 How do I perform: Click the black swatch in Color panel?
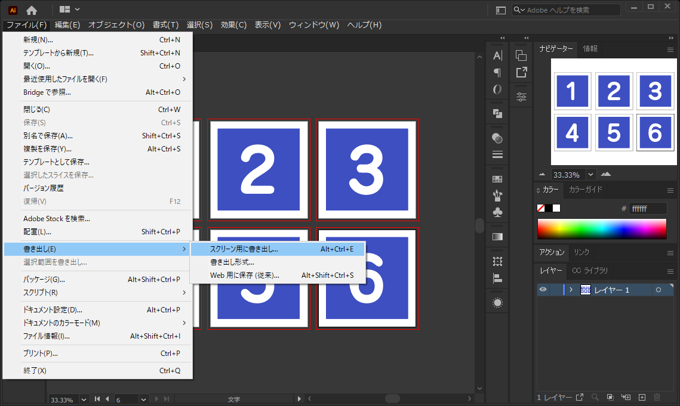[549, 208]
